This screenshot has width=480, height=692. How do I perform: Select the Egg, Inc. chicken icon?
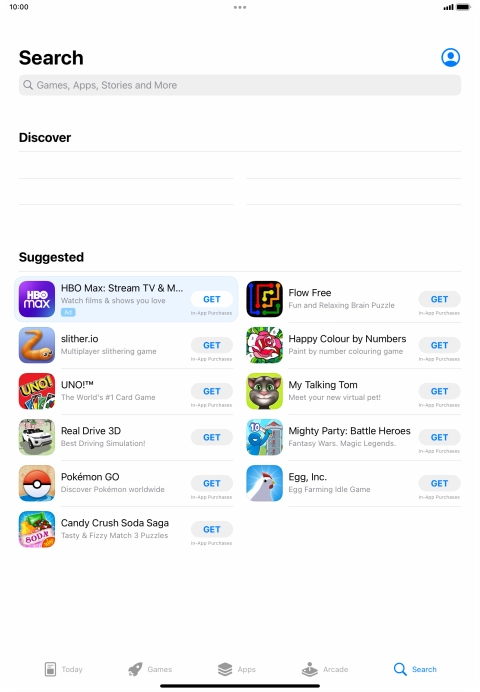pyautogui.click(x=264, y=483)
